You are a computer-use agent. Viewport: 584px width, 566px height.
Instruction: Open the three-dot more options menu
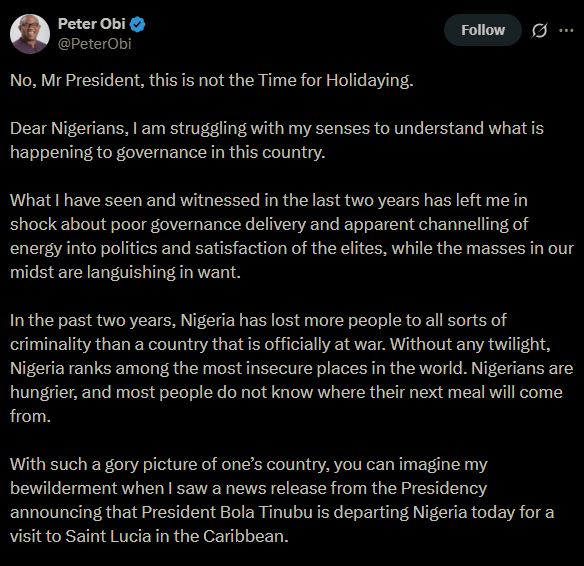566,31
